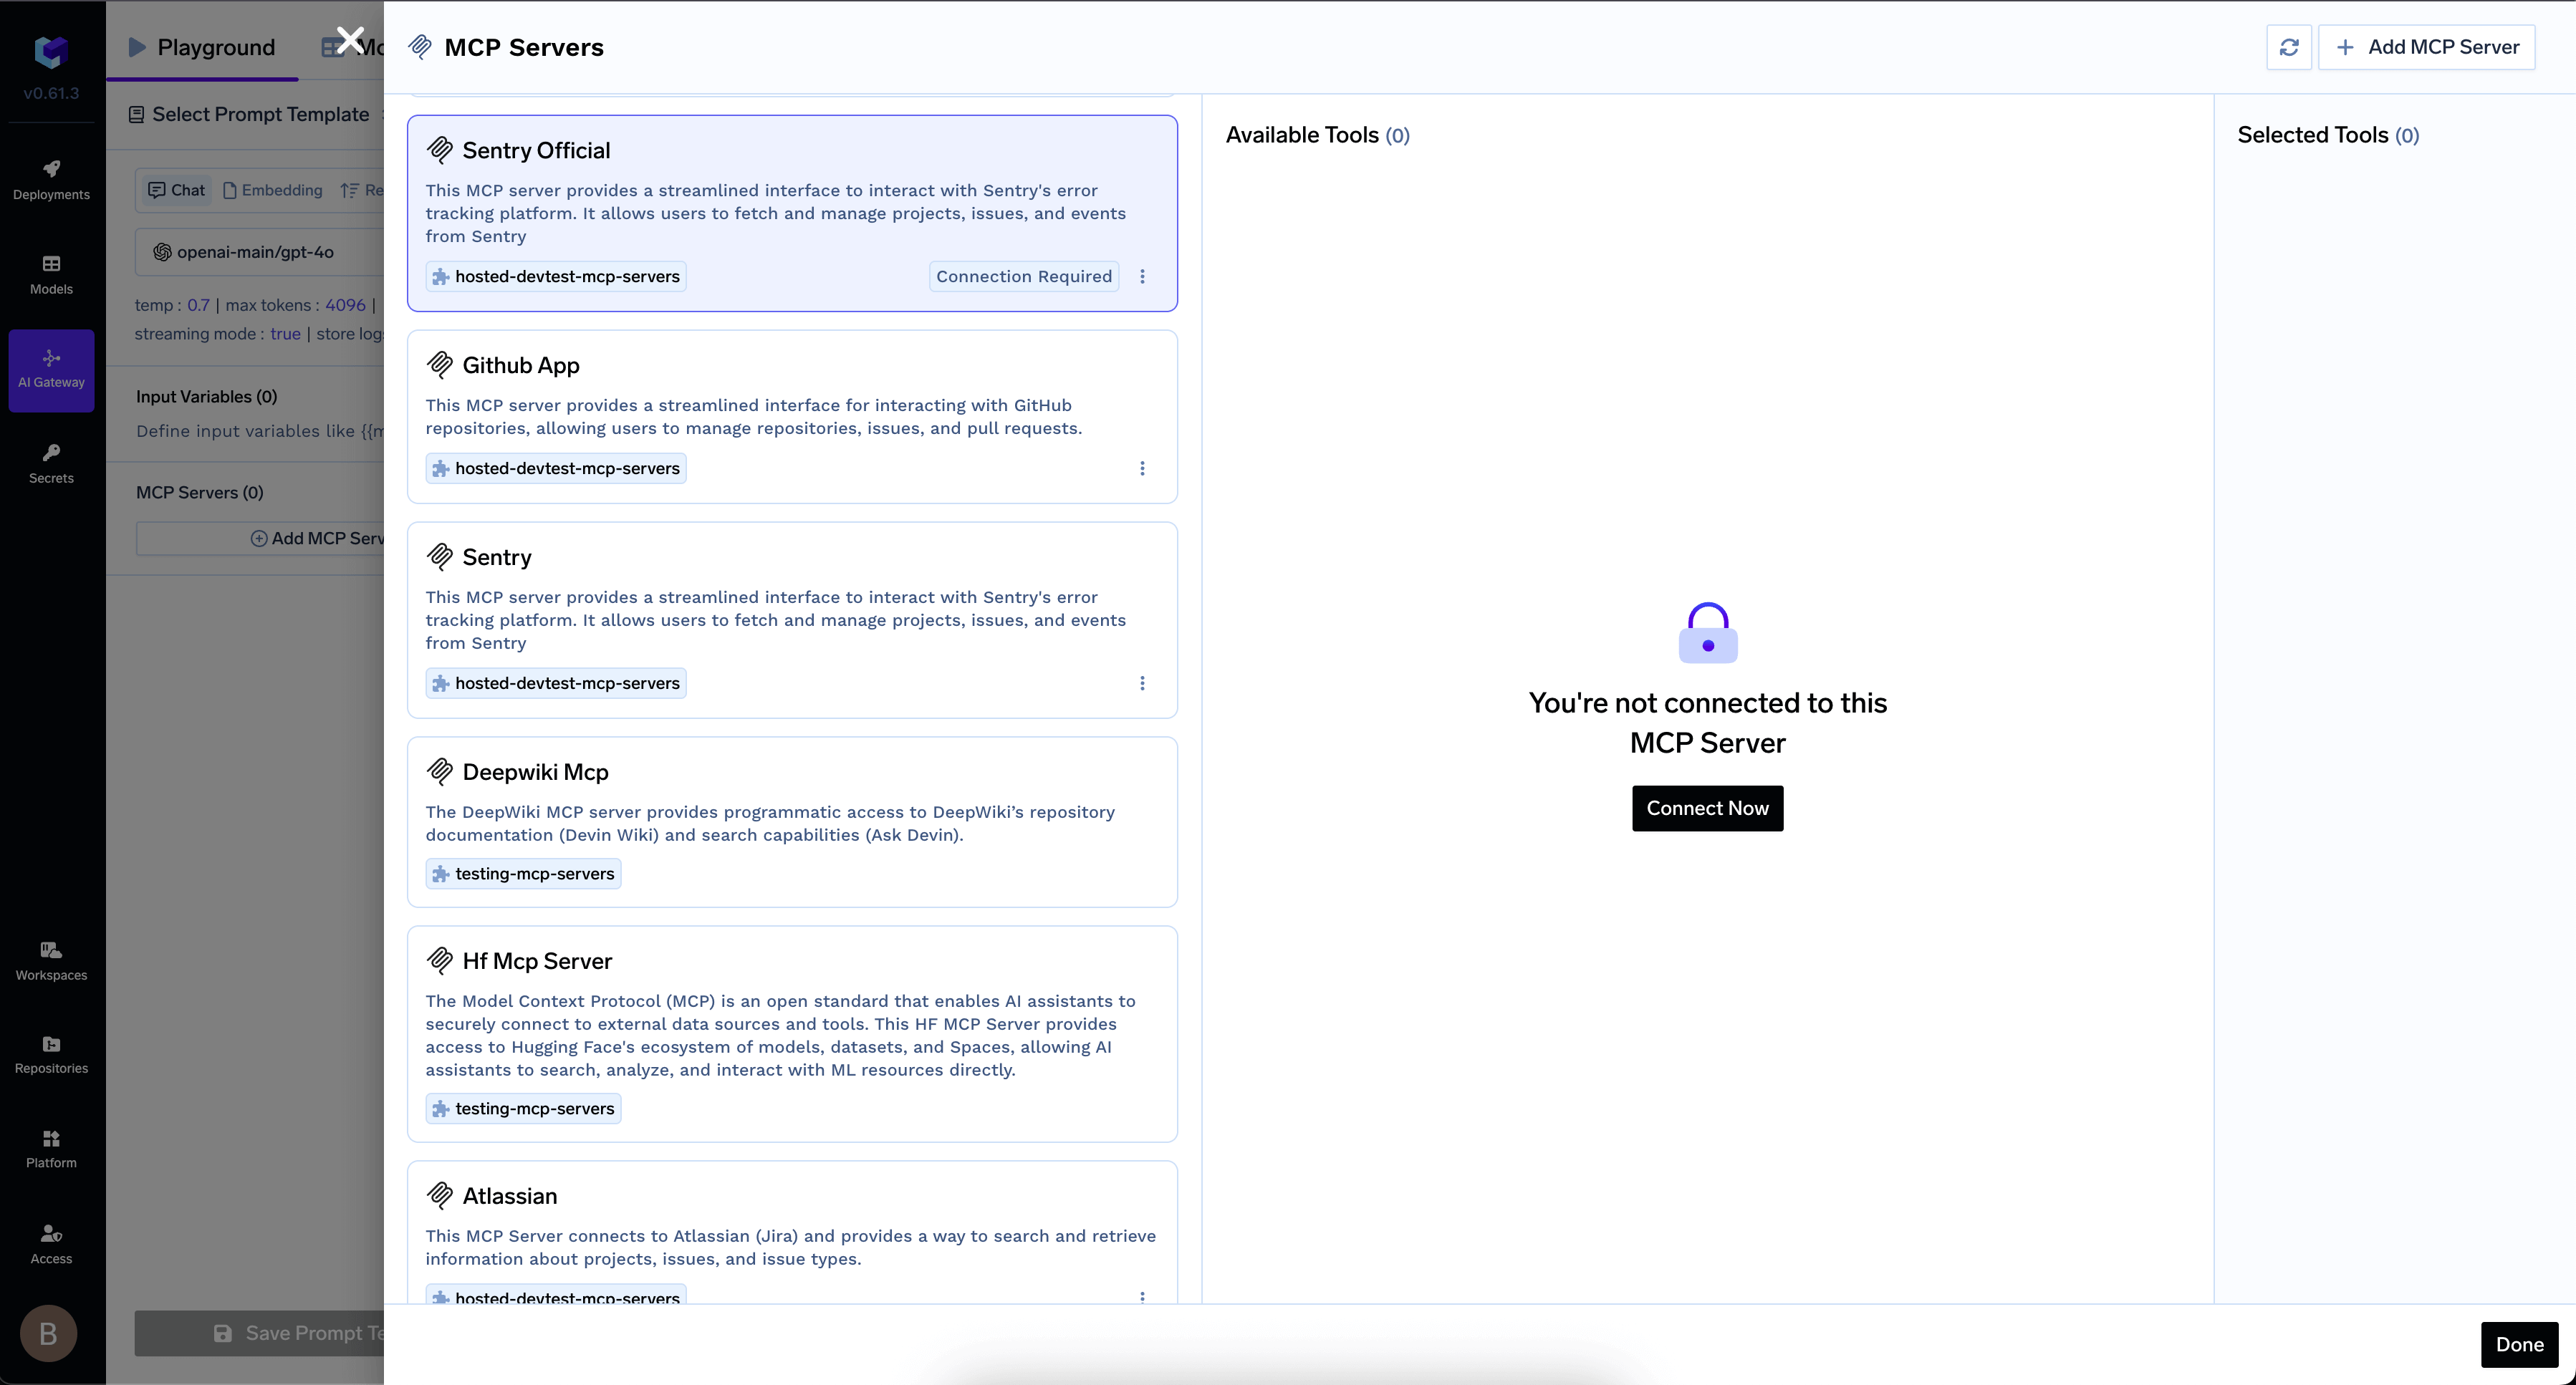Open options menu for Github App server
This screenshot has height=1385, width=2576.
point(1142,468)
